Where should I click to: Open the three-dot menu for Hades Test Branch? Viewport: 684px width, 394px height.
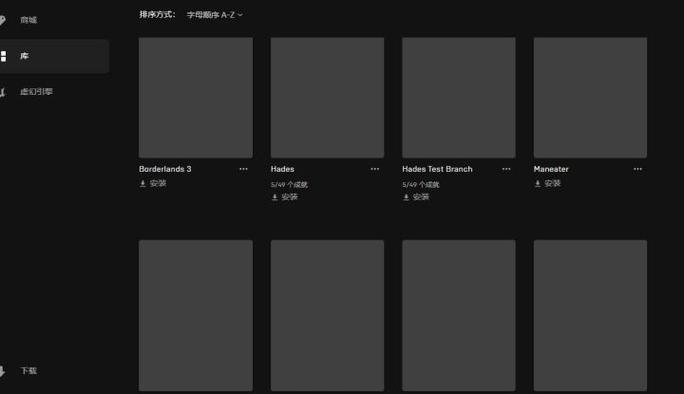pyautogui.click(x=506, y=169)
